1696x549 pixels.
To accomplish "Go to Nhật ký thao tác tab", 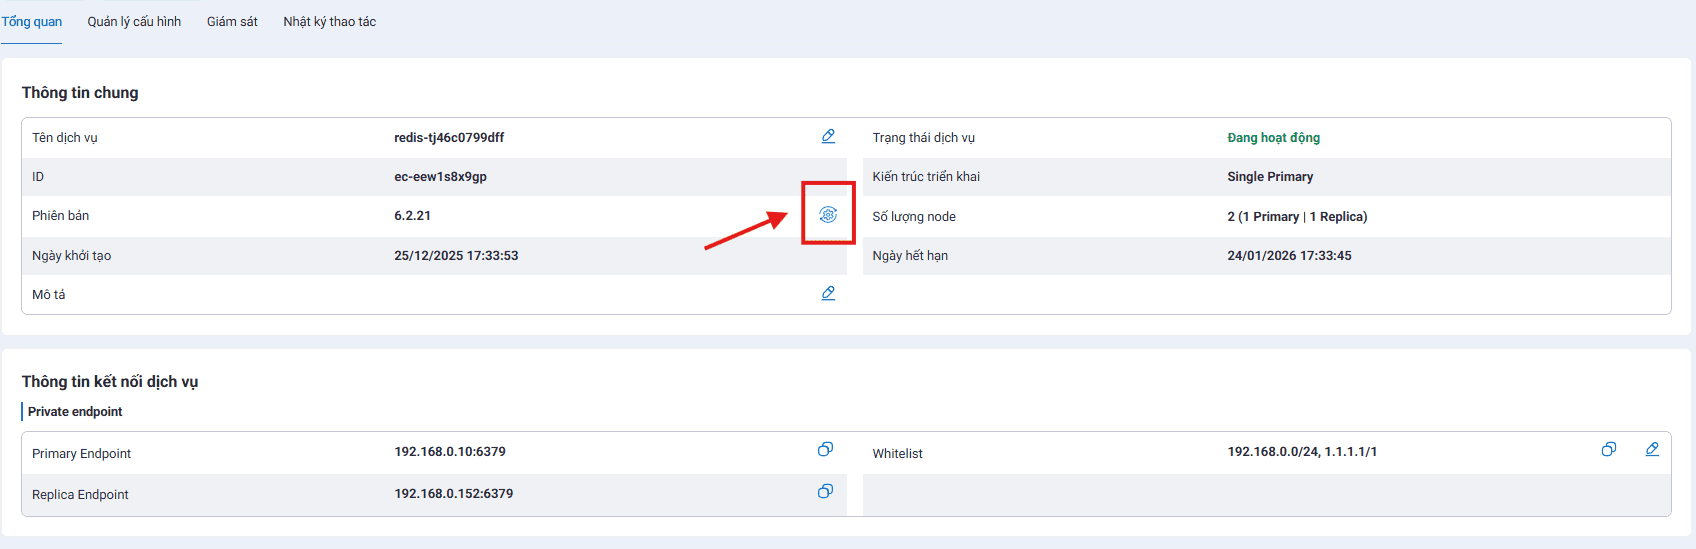I will (x=329, y=21).
